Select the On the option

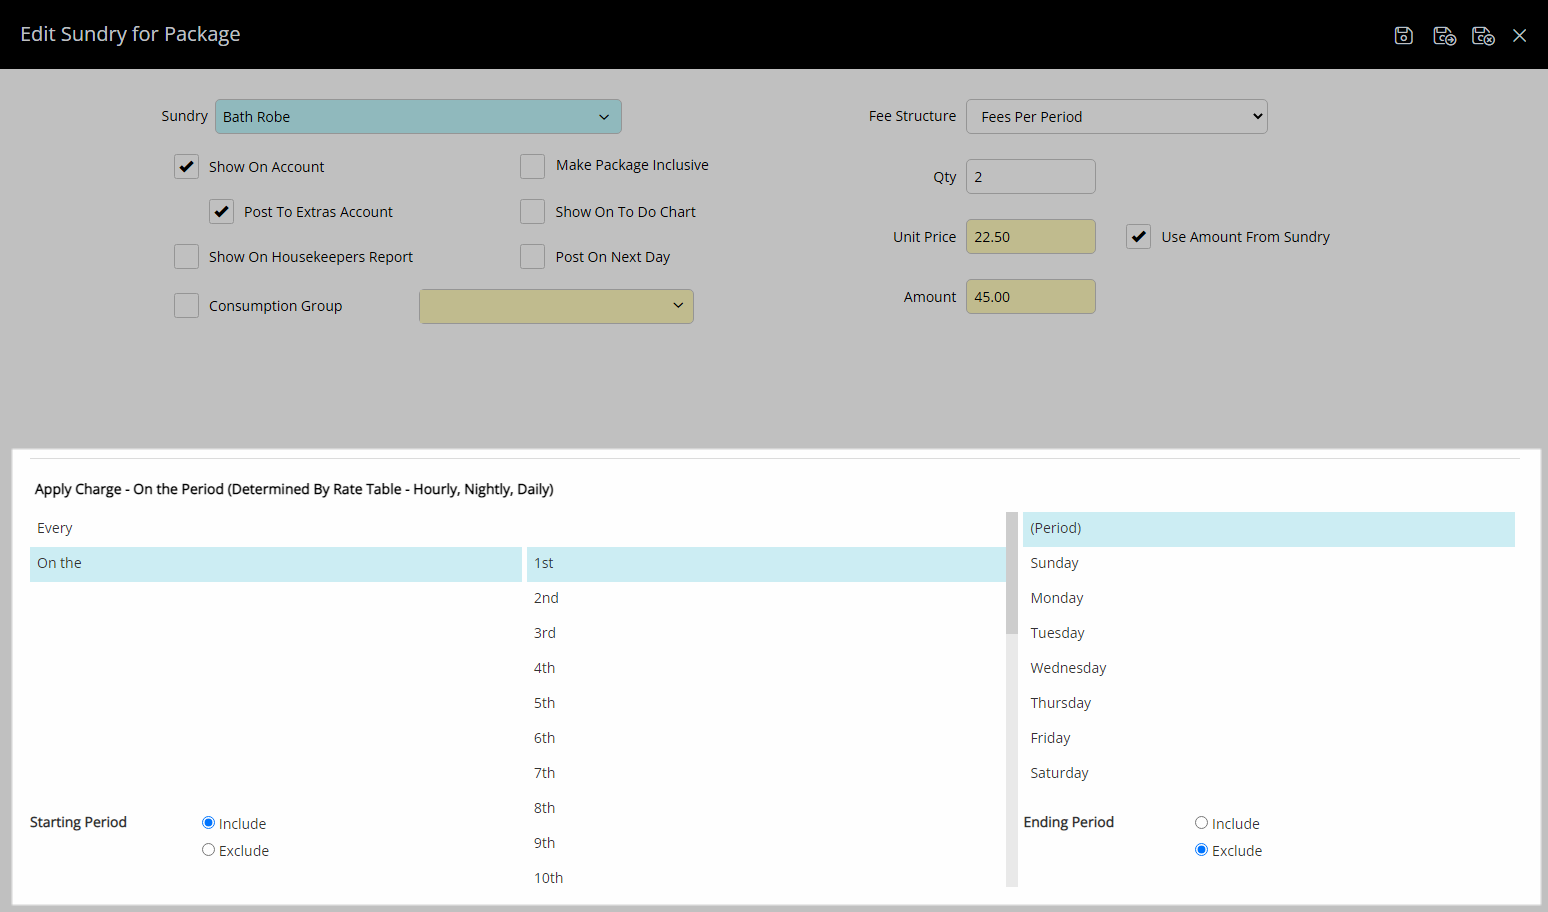pos(276,564)
